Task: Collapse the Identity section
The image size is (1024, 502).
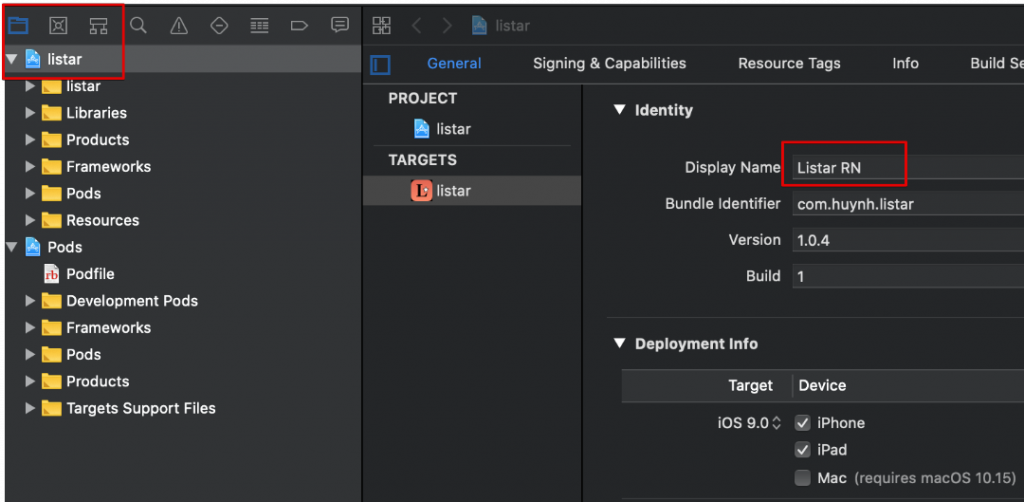Action: [x=620, y=110]
